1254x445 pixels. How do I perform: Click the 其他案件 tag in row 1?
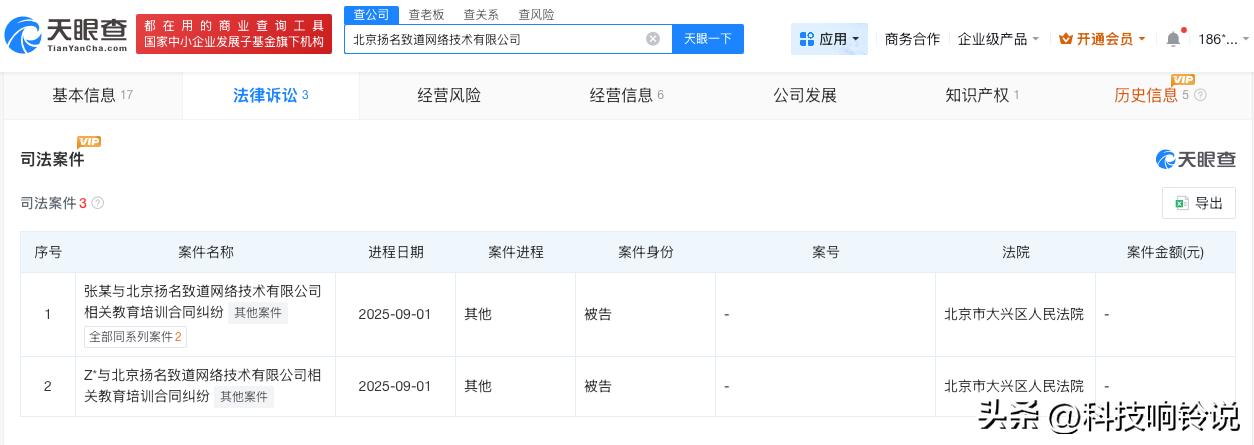257,313
